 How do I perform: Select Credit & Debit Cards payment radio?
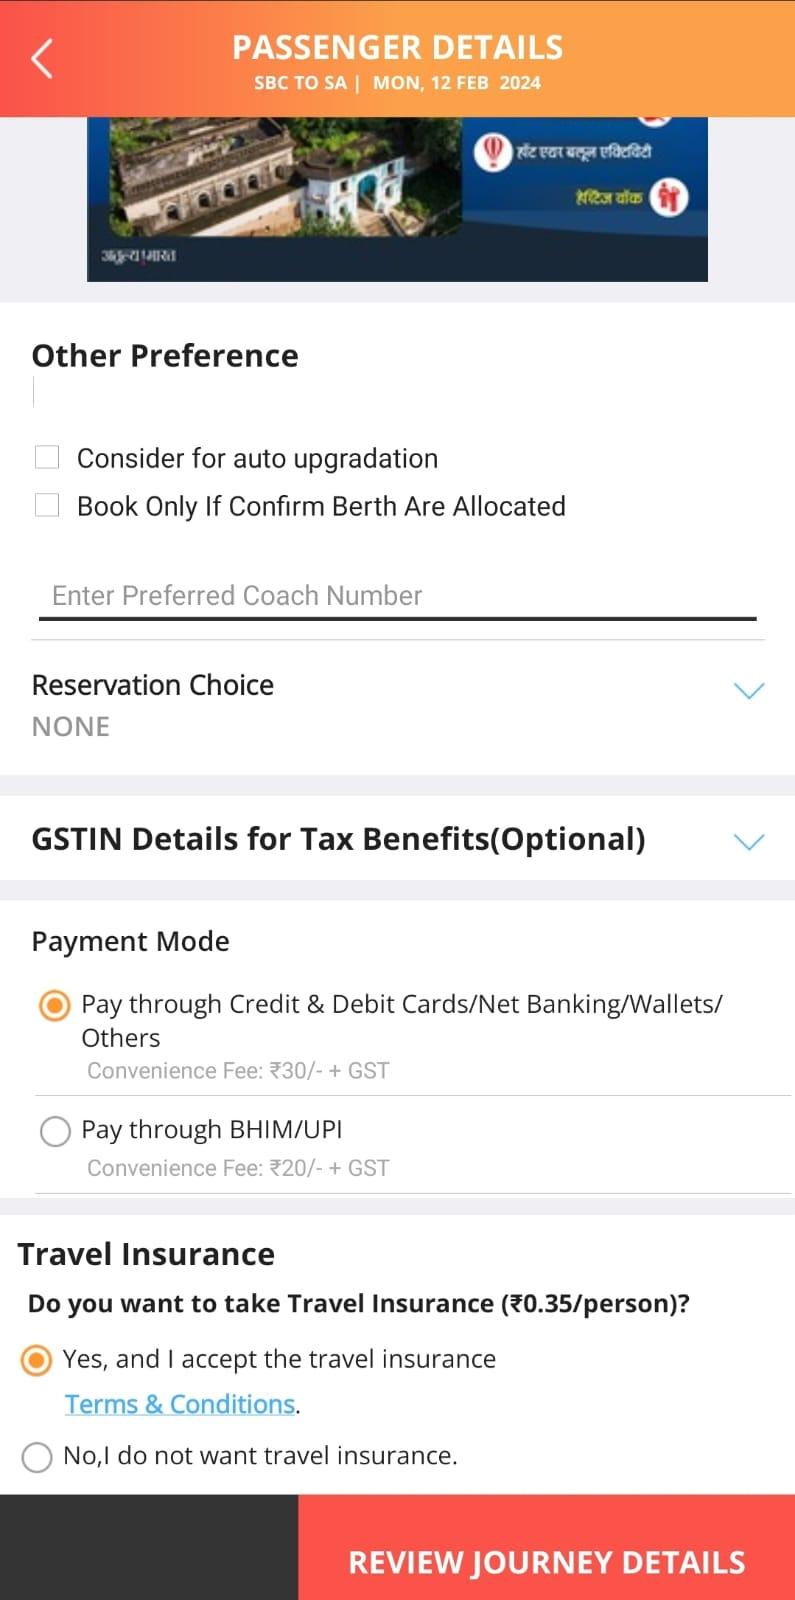55,1005
